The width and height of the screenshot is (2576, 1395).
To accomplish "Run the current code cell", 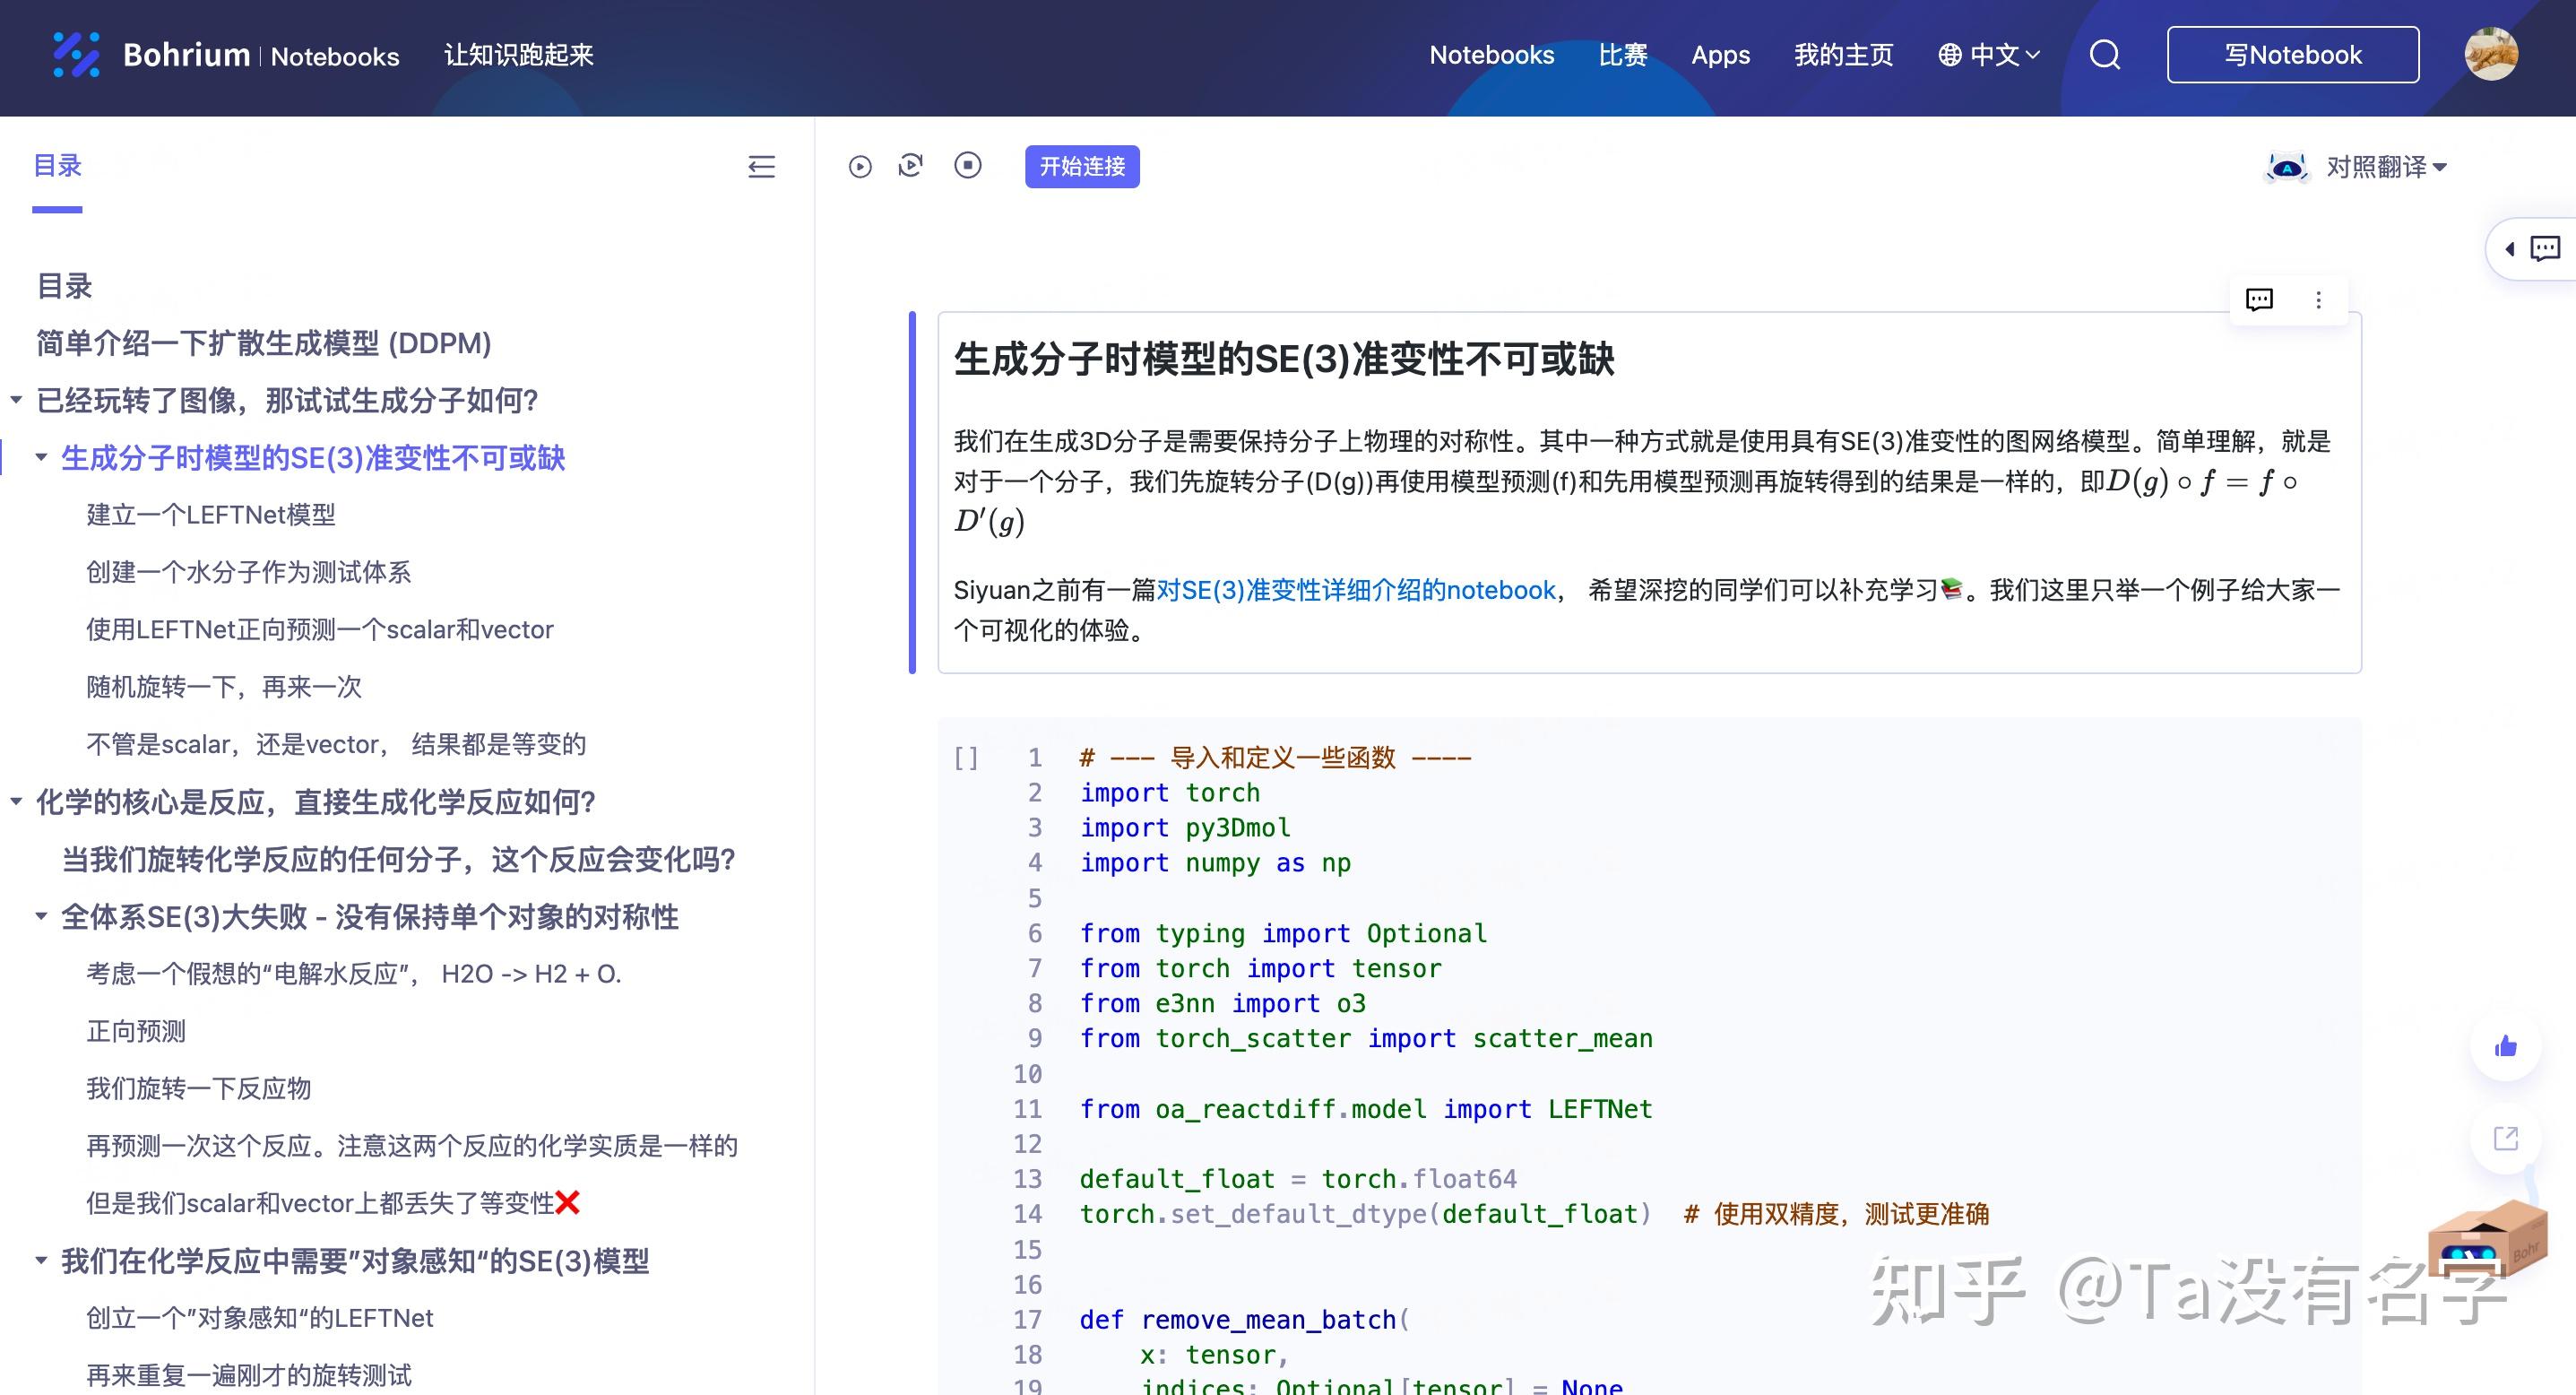I will (861, 166).
